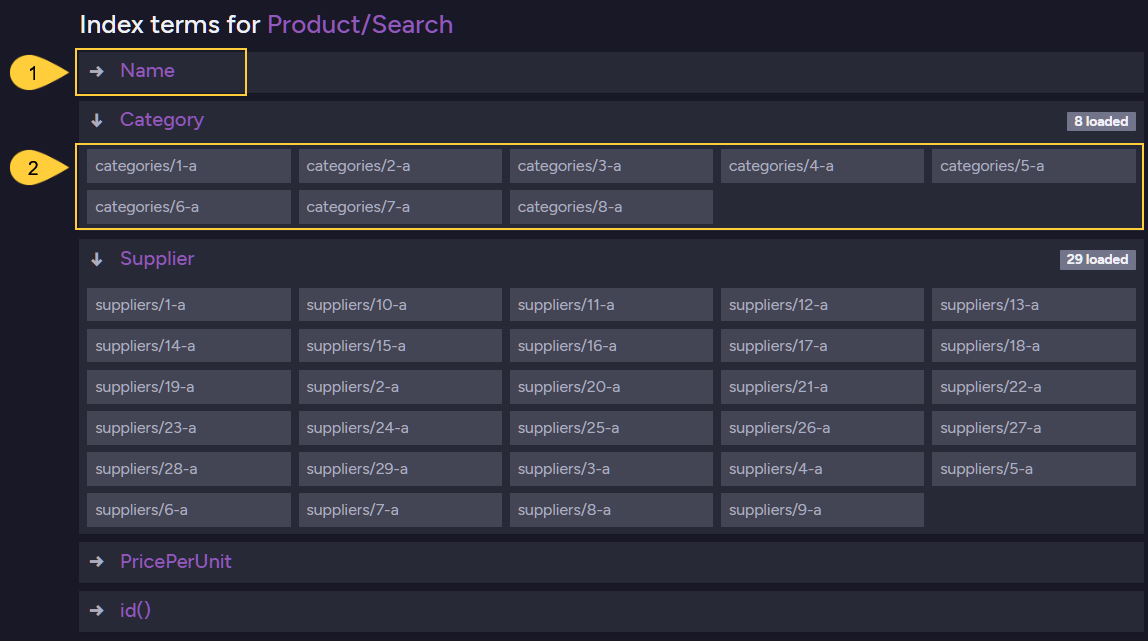The width and height of the screenshot is (1148, 641).
Task: Expand the PricePerUnit field arrow
Action: [97, 561]
